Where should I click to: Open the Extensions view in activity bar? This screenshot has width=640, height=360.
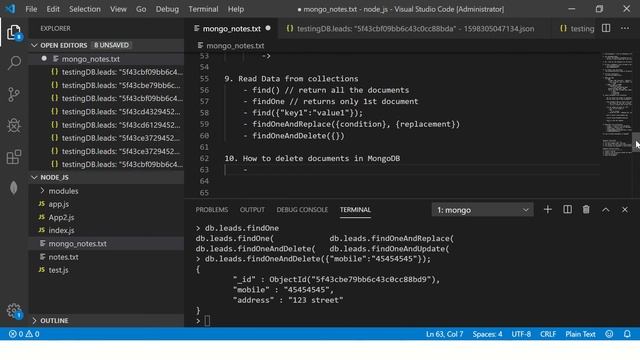(14, 157)
